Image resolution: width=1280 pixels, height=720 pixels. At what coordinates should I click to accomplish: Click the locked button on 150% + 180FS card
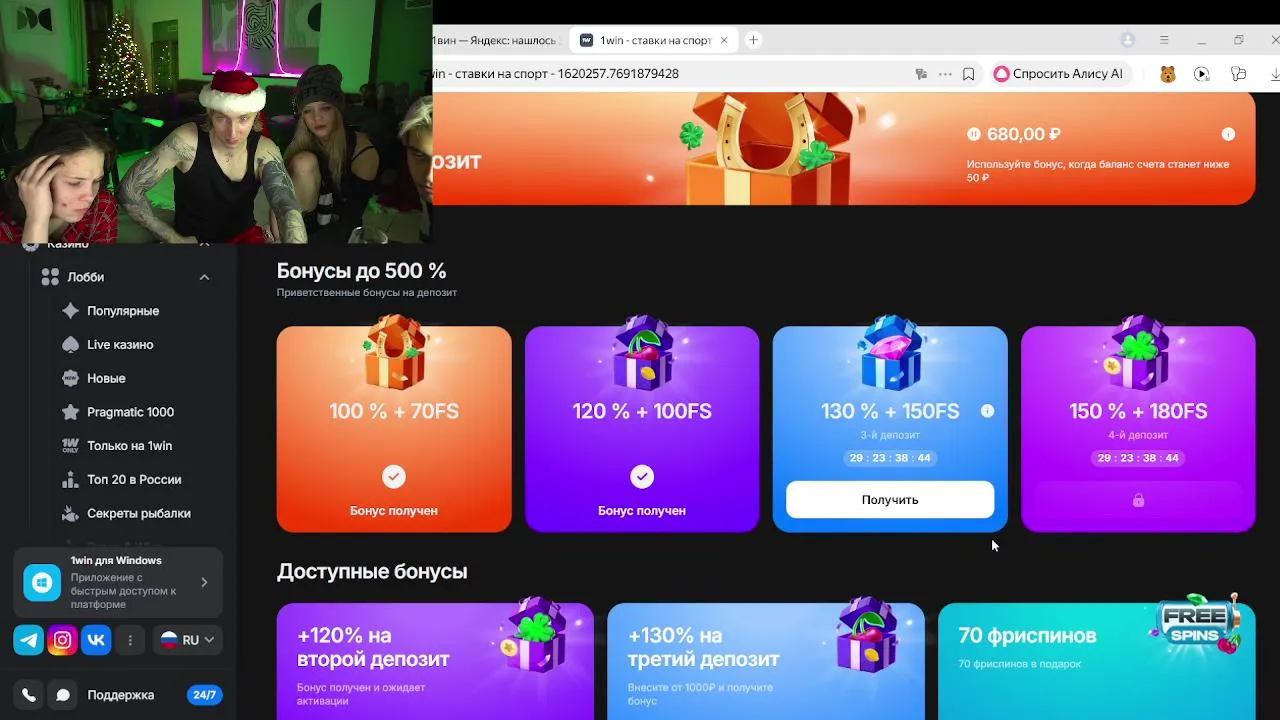click(x=1138, y=500)
